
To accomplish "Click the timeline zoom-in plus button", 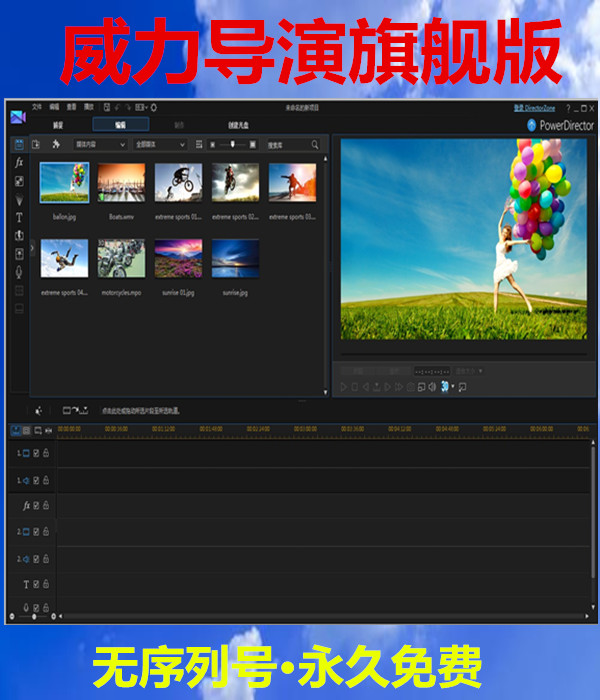I will coord(54,617).
